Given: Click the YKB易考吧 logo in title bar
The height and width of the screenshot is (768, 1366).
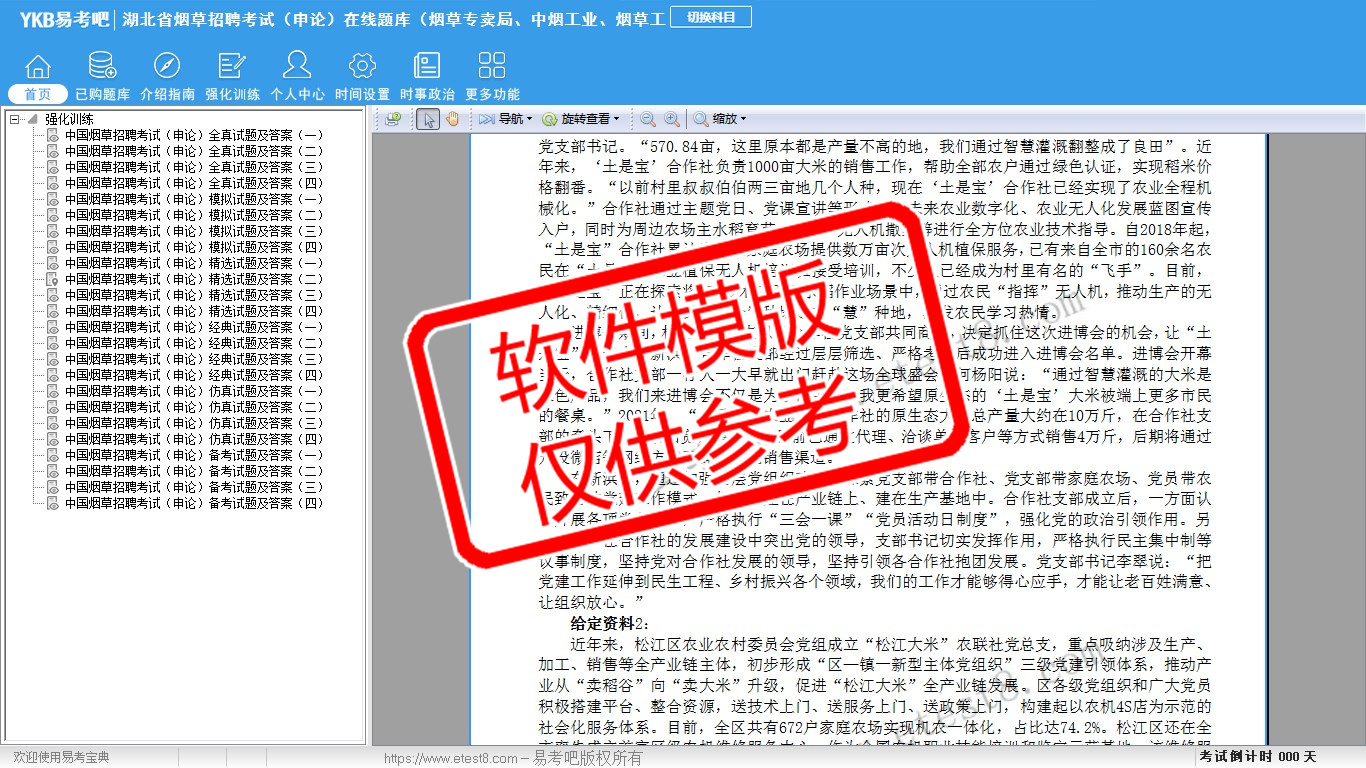Looking at the screenshot, I should coord(64,19).
